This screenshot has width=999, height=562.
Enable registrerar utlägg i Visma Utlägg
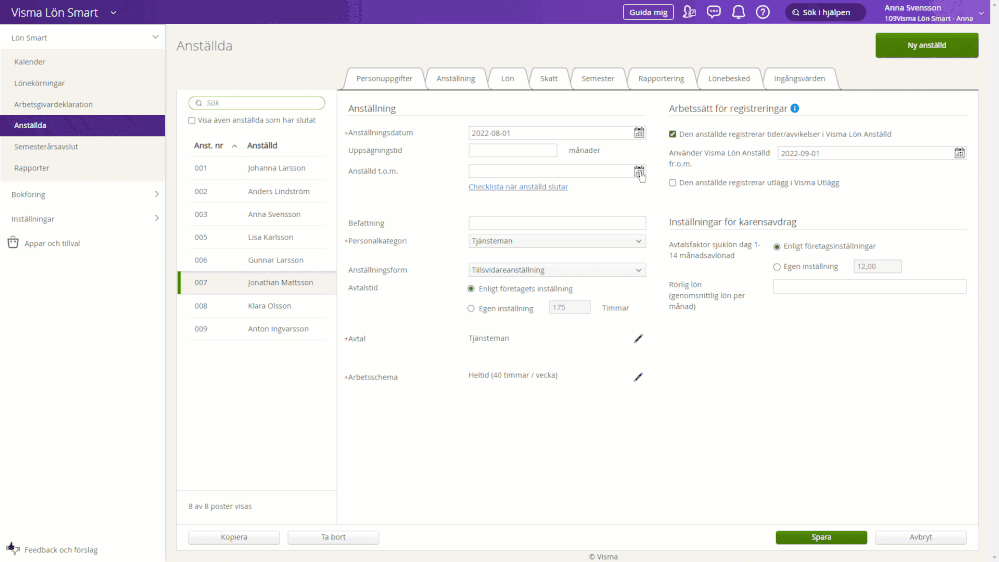(672, 183)
